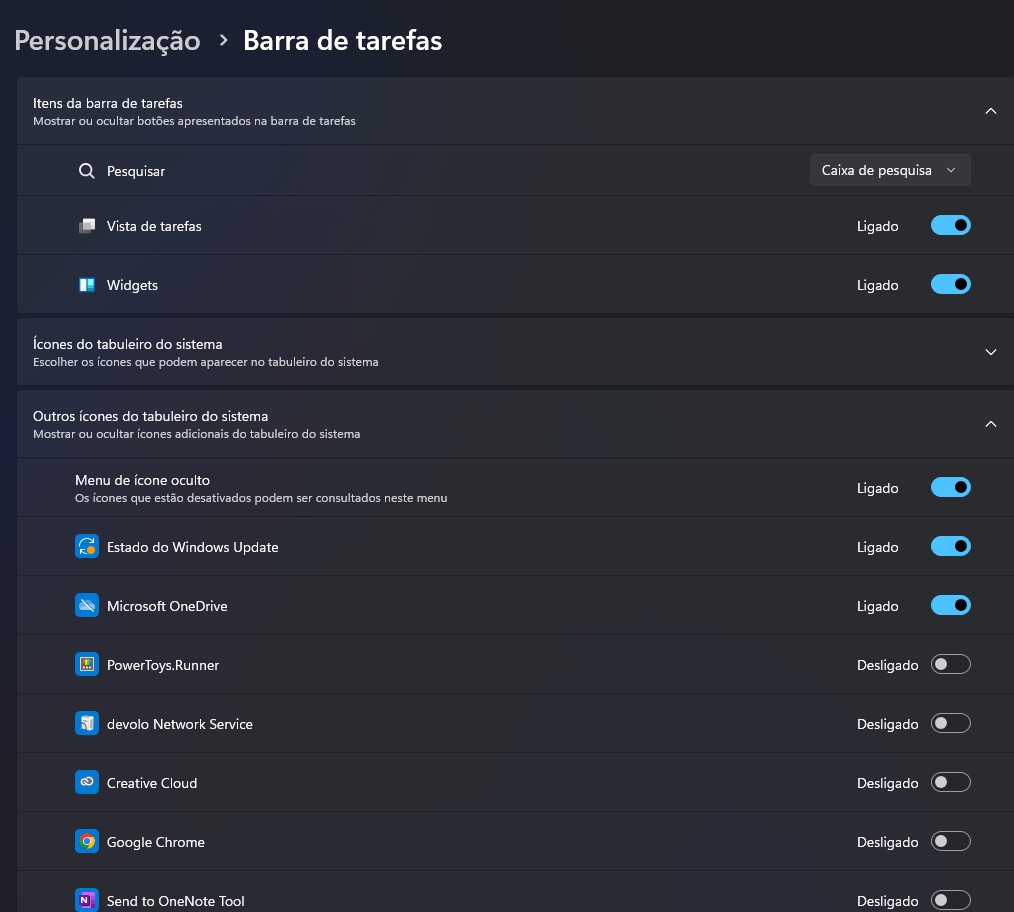Collapse Outros ícones do tabuleiro section
This screenshot has height=912, width=1014.
coord(990,424)
